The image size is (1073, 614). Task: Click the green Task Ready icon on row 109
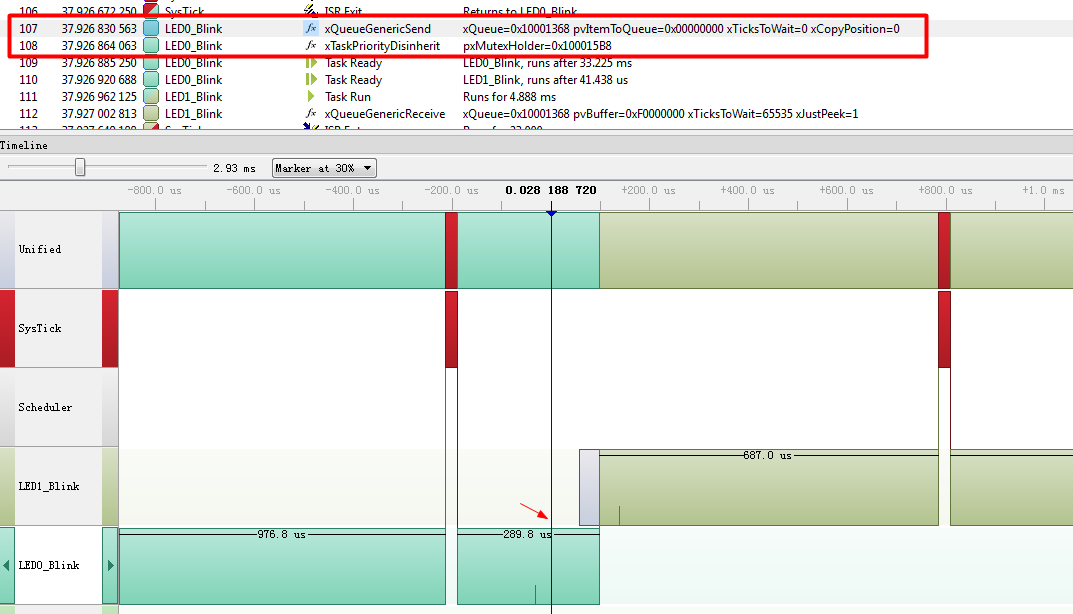pos(310,62)
